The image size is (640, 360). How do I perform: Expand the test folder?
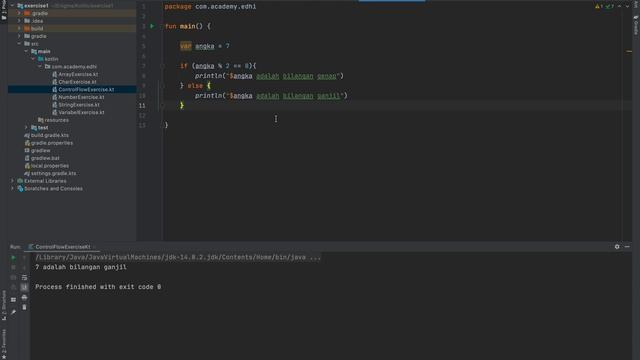coord(26,128)
